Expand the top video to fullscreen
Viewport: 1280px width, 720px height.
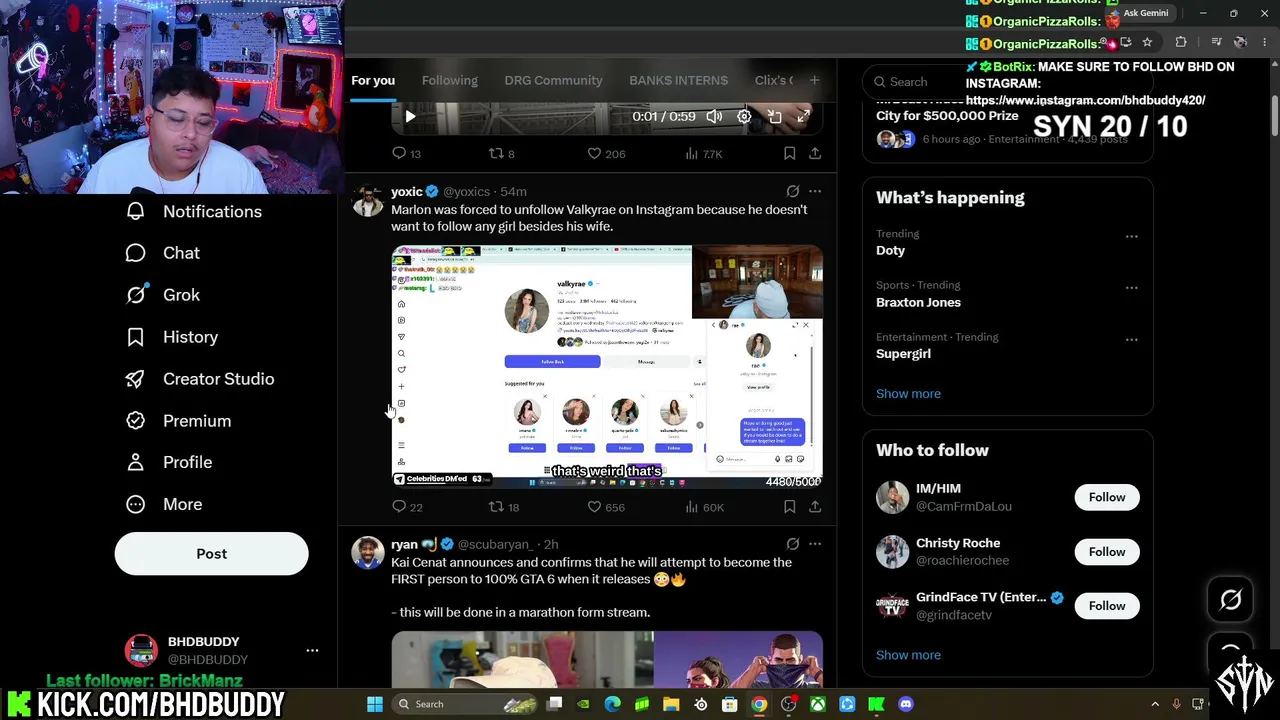[803, 117]
